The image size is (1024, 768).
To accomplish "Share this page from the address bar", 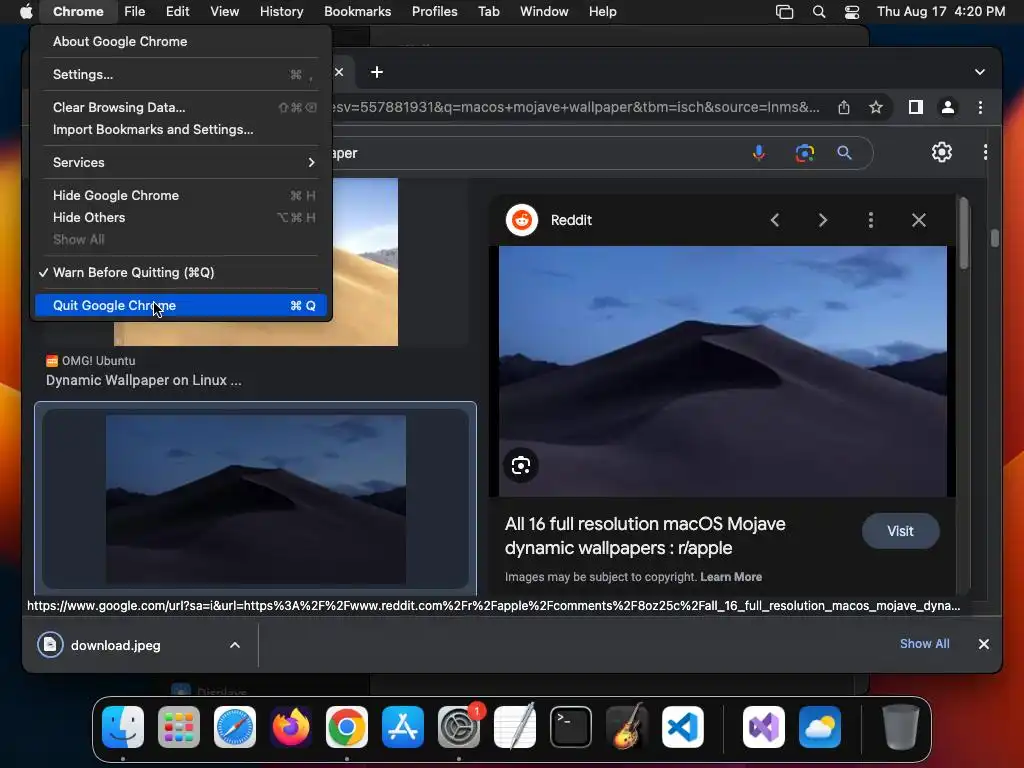I will coord(844,107).
